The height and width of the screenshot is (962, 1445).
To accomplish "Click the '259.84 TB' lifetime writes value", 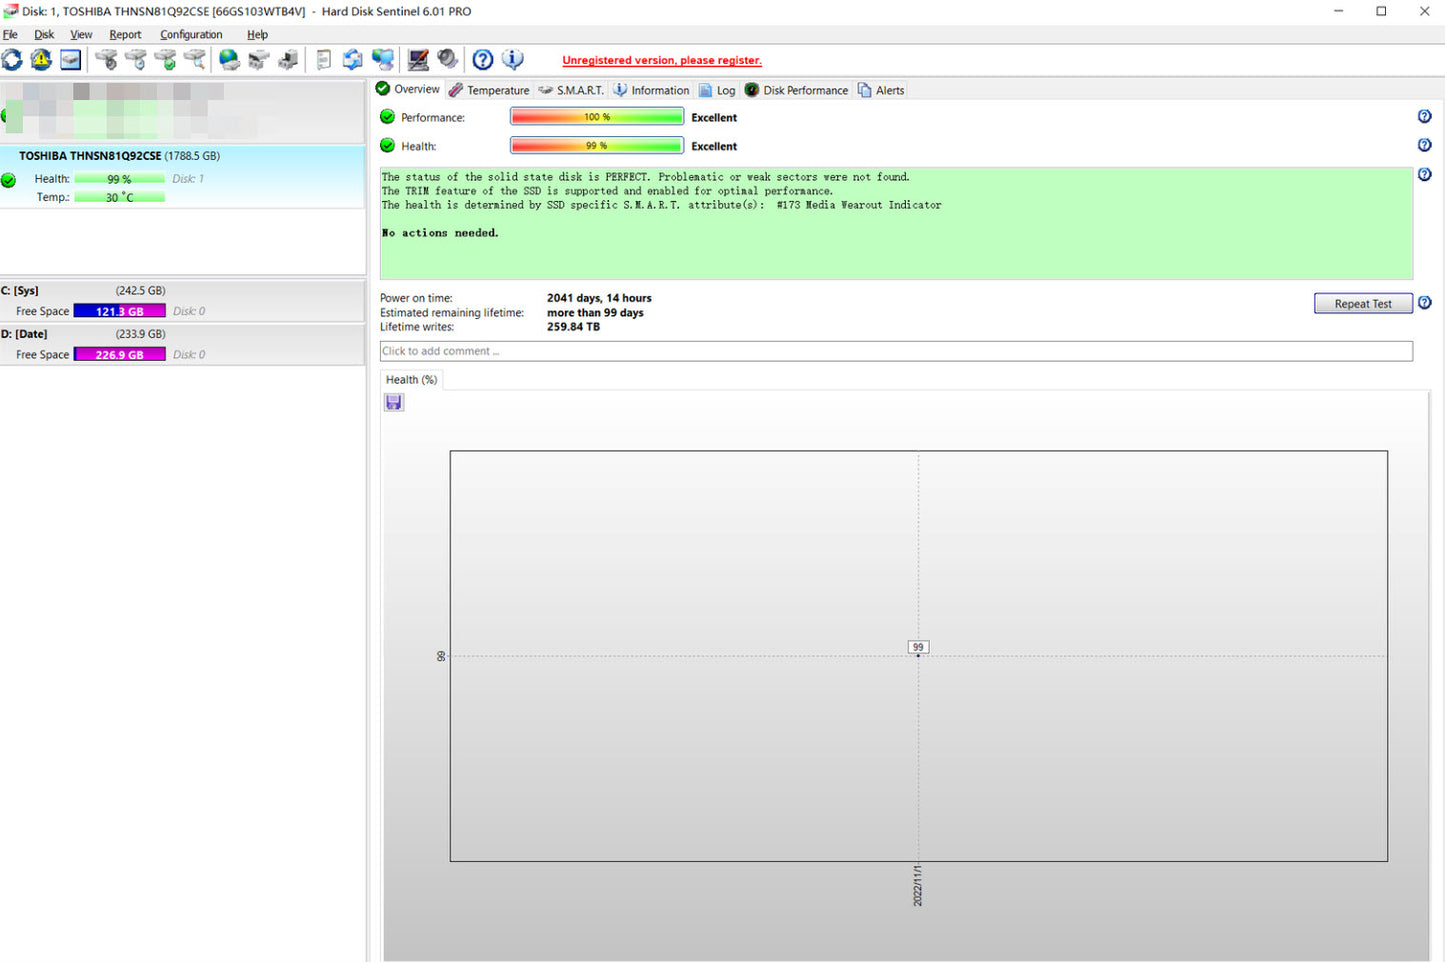I will (x=573, y=327).
